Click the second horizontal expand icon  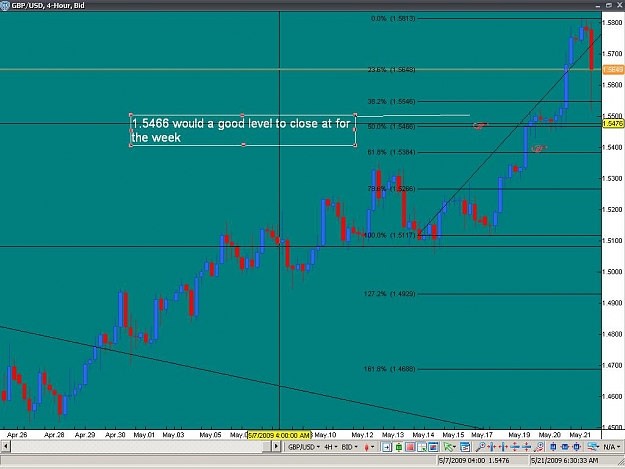point(503,447)
